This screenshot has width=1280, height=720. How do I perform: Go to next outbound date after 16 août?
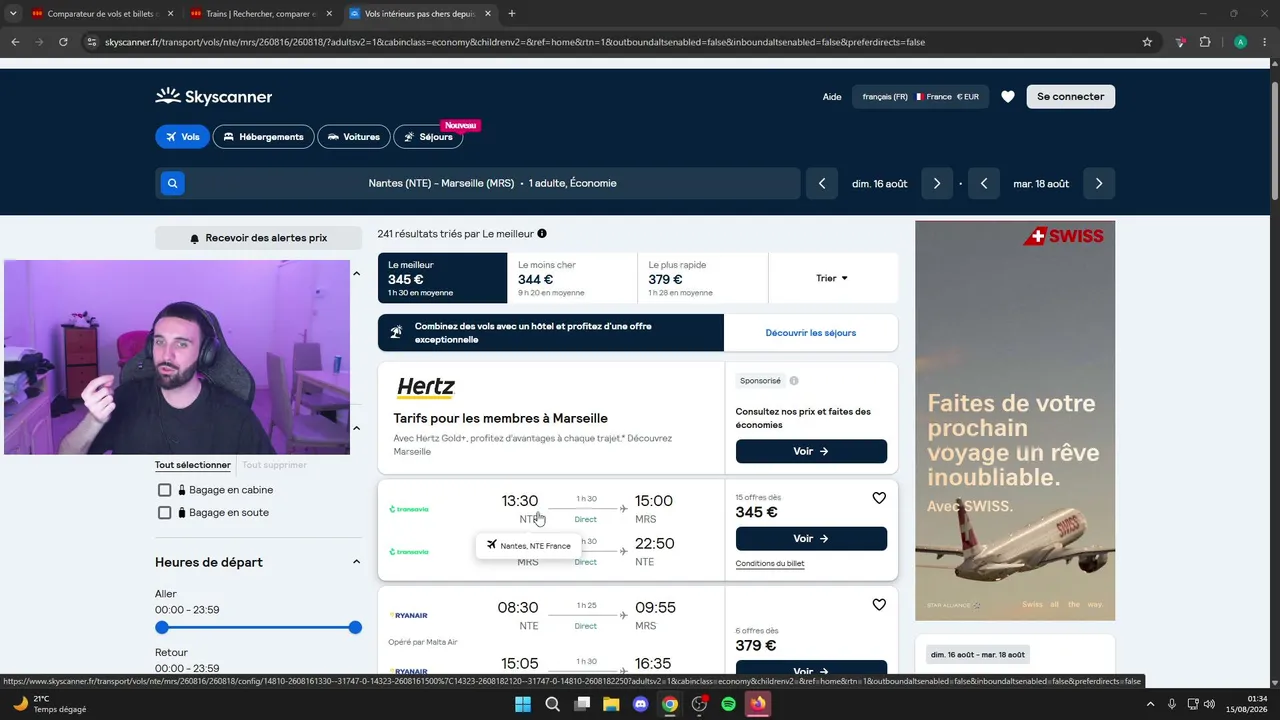coord(937,184)
